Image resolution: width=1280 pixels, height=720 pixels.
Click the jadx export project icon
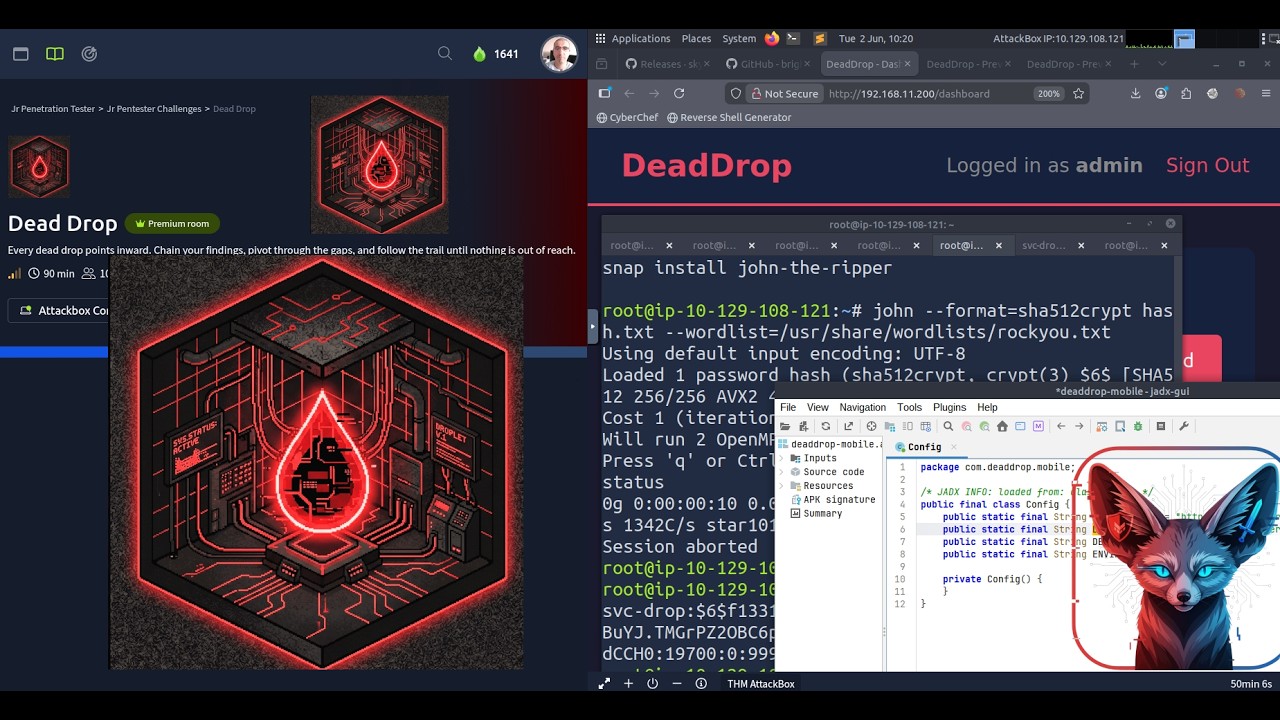(848, 426)
